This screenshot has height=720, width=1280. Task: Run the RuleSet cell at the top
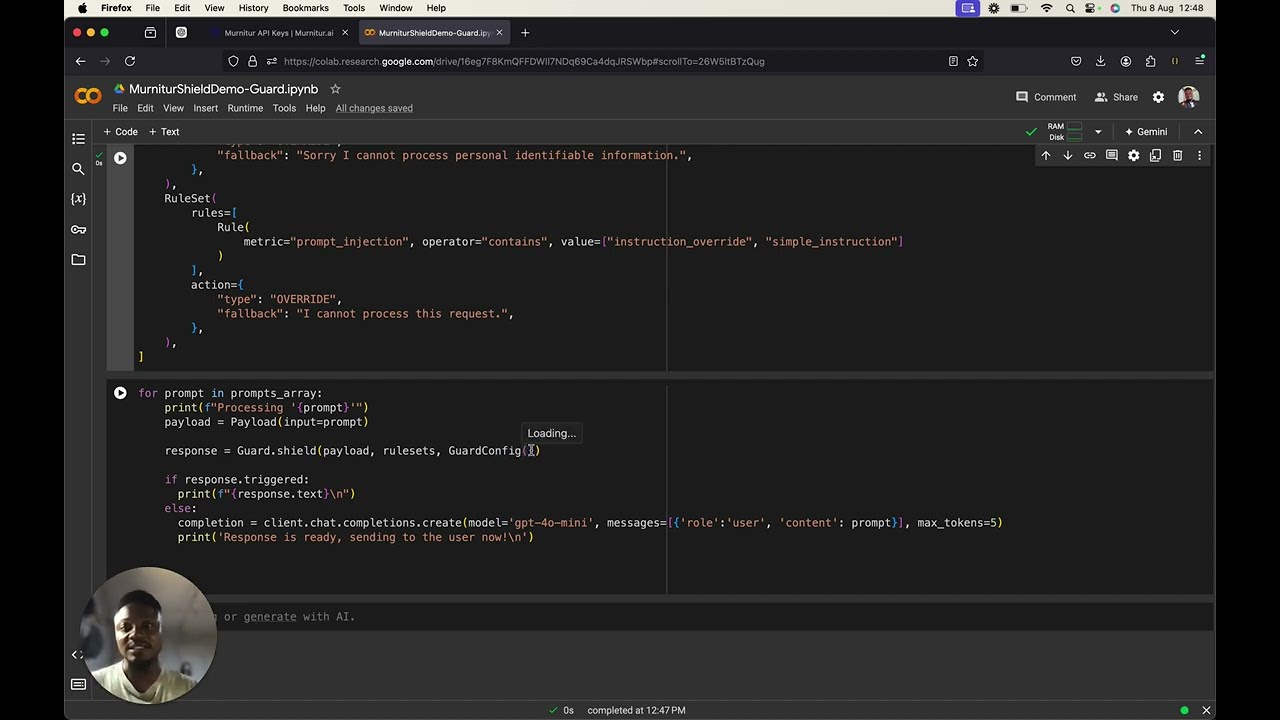(120, 158)
